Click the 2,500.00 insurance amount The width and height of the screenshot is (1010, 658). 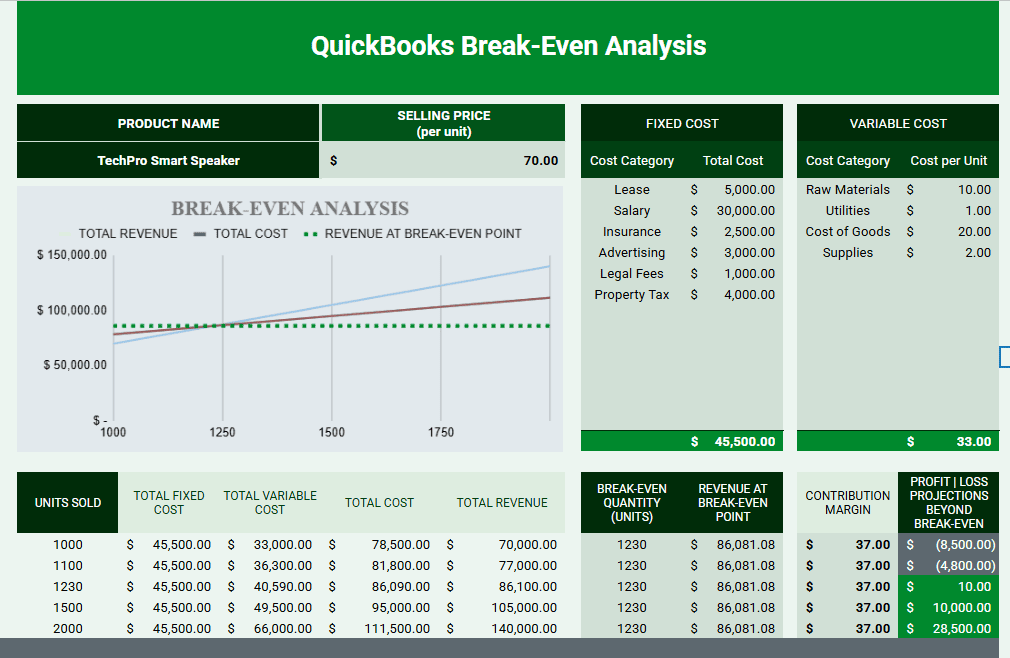point(733,232)
